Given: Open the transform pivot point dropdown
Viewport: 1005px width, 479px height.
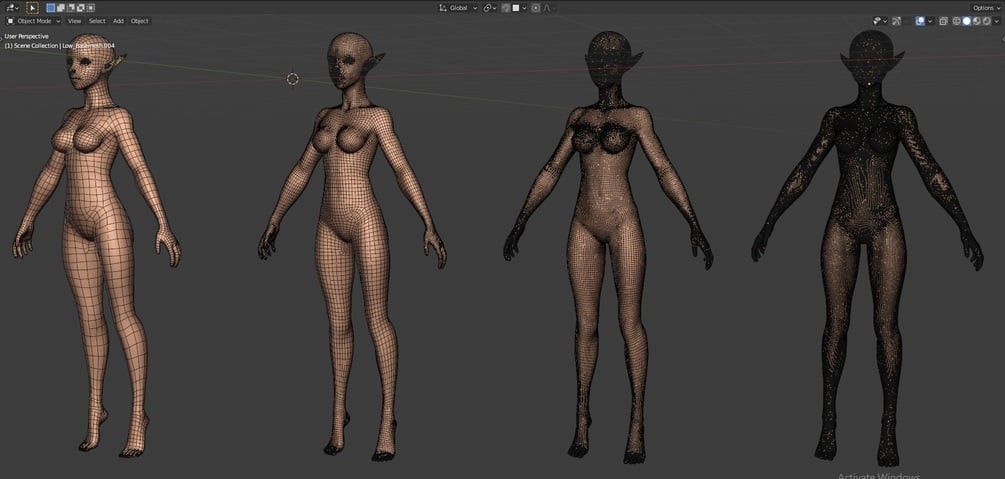Looking at the screenshot, I should [490, 8].
